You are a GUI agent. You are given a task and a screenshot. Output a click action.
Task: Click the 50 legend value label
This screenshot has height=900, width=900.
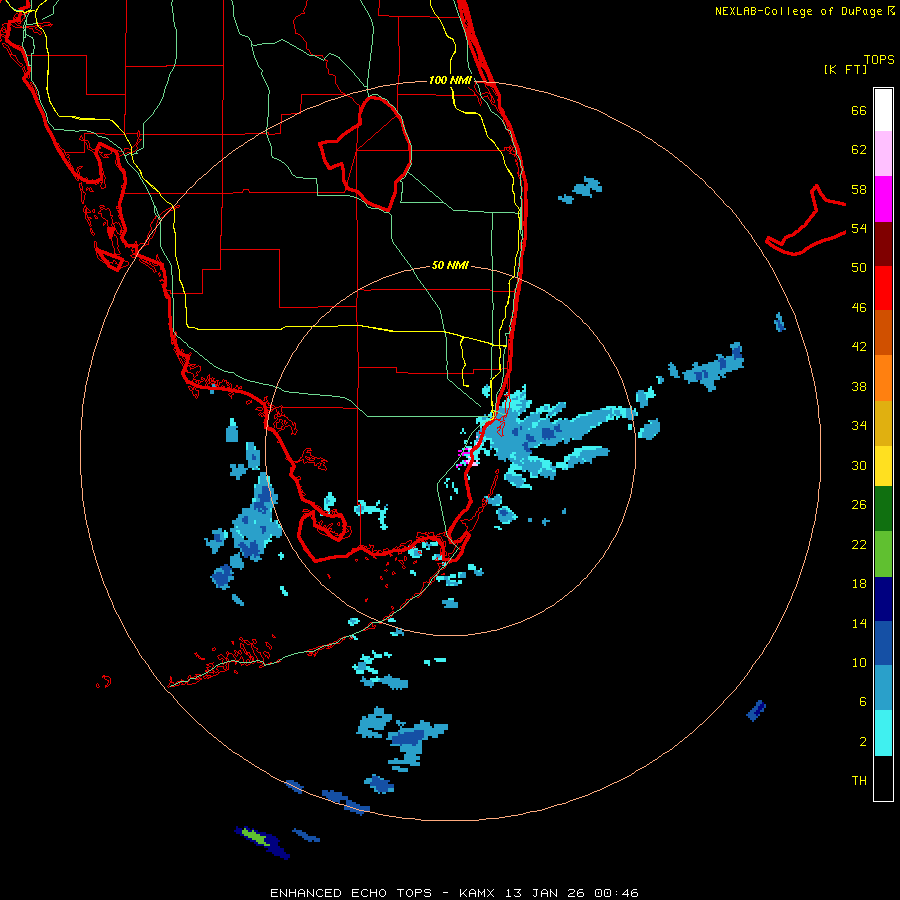859,268
